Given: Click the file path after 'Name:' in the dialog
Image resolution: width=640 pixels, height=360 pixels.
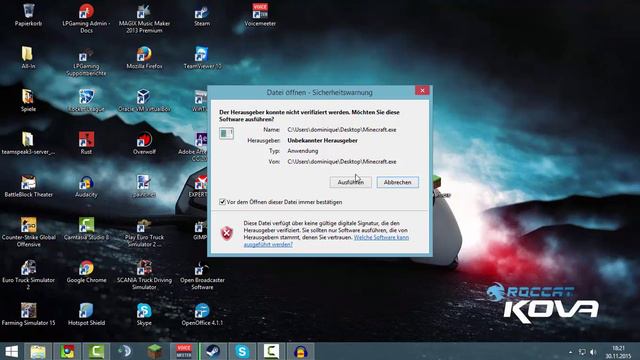Looking at the screenshot, I should (x=342, y=130).
